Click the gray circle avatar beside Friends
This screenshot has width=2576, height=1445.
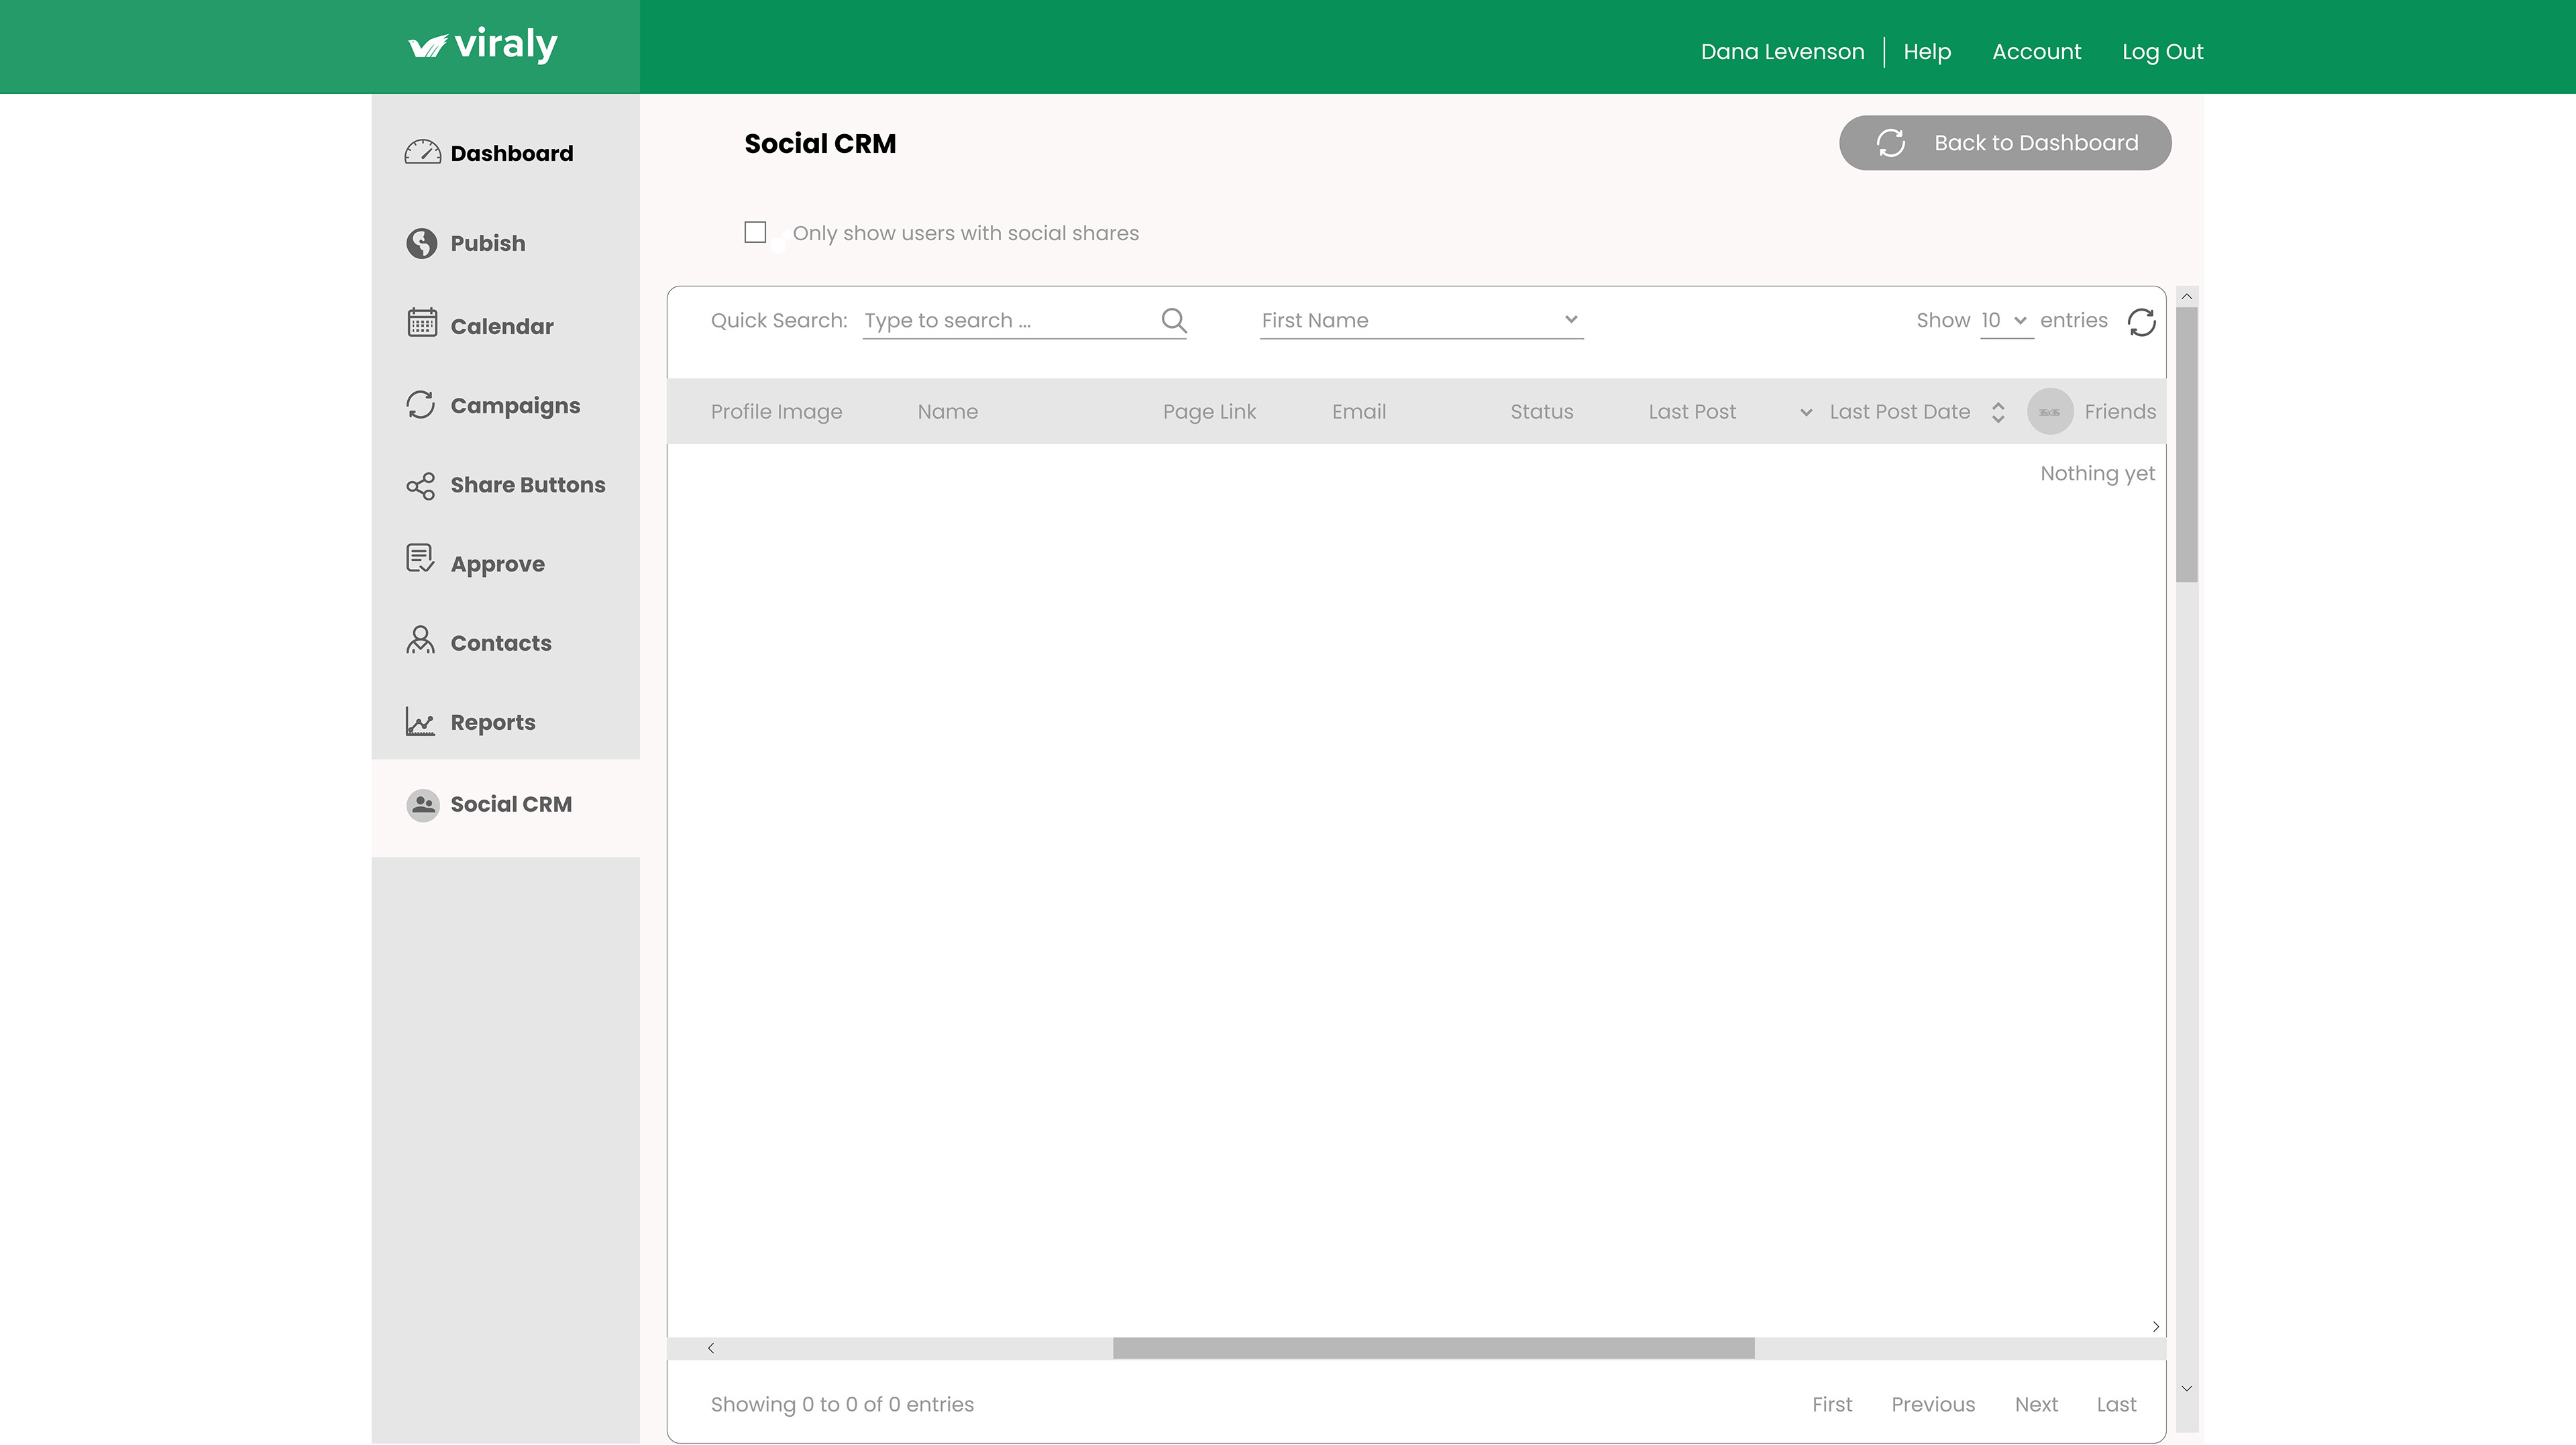(x=2050, y=411)
